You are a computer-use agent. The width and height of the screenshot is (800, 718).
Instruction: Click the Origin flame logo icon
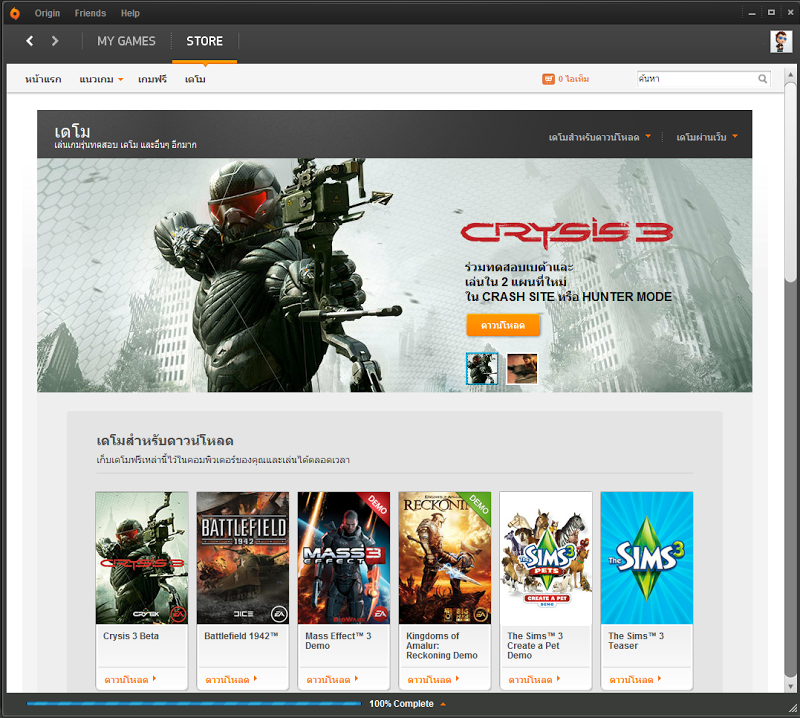click(15, 13)
